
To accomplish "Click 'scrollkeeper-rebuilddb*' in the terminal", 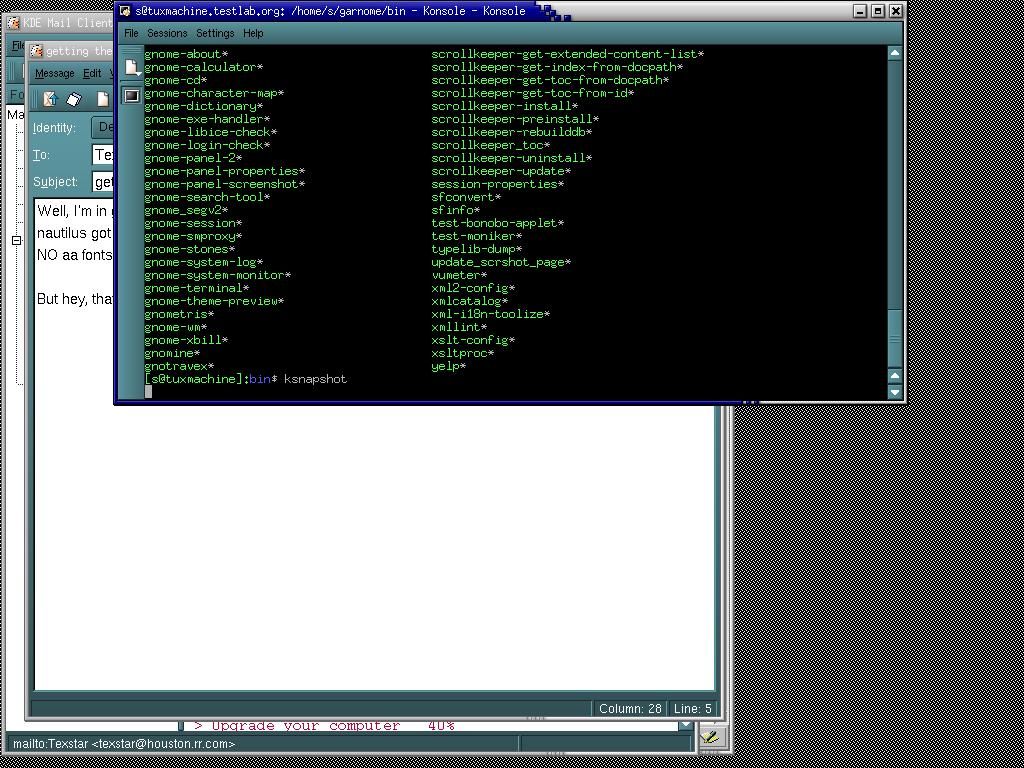I will pos(512,132).
